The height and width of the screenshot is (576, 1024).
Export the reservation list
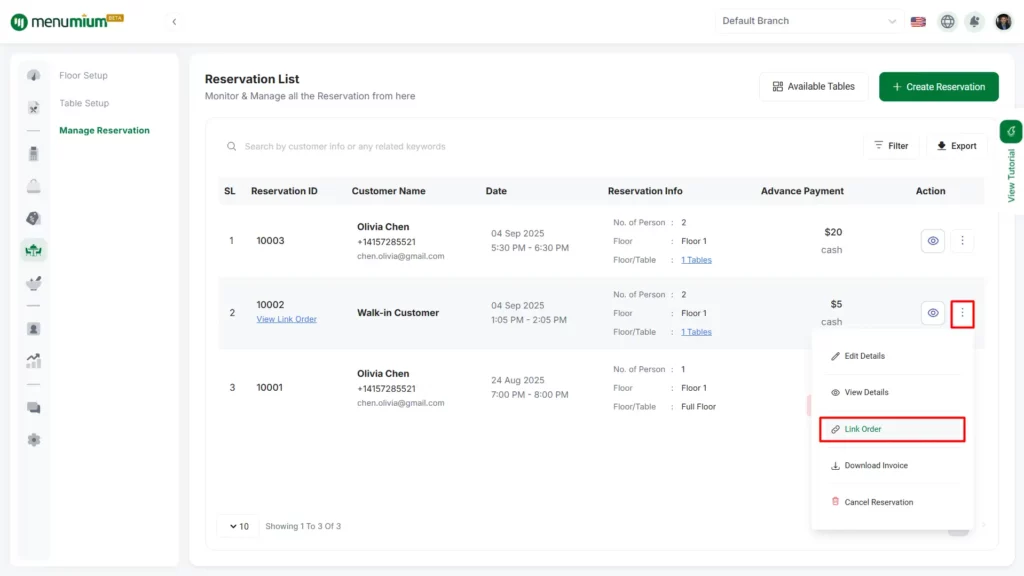point(957,146)
